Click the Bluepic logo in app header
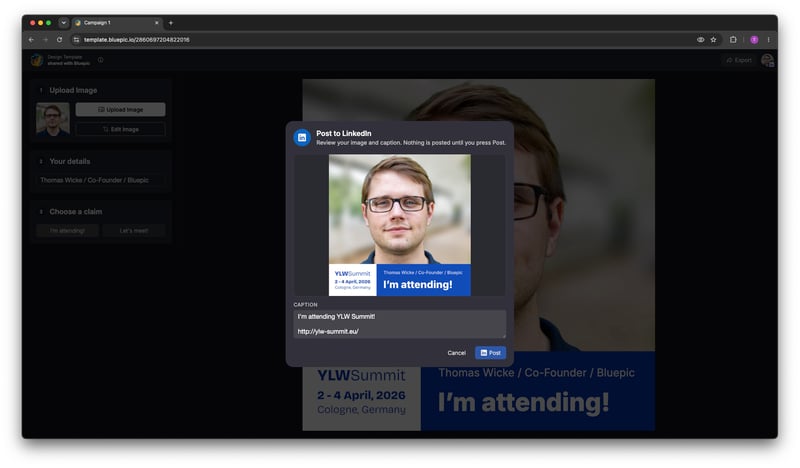The image size is (800, 468). pos(37,60)
